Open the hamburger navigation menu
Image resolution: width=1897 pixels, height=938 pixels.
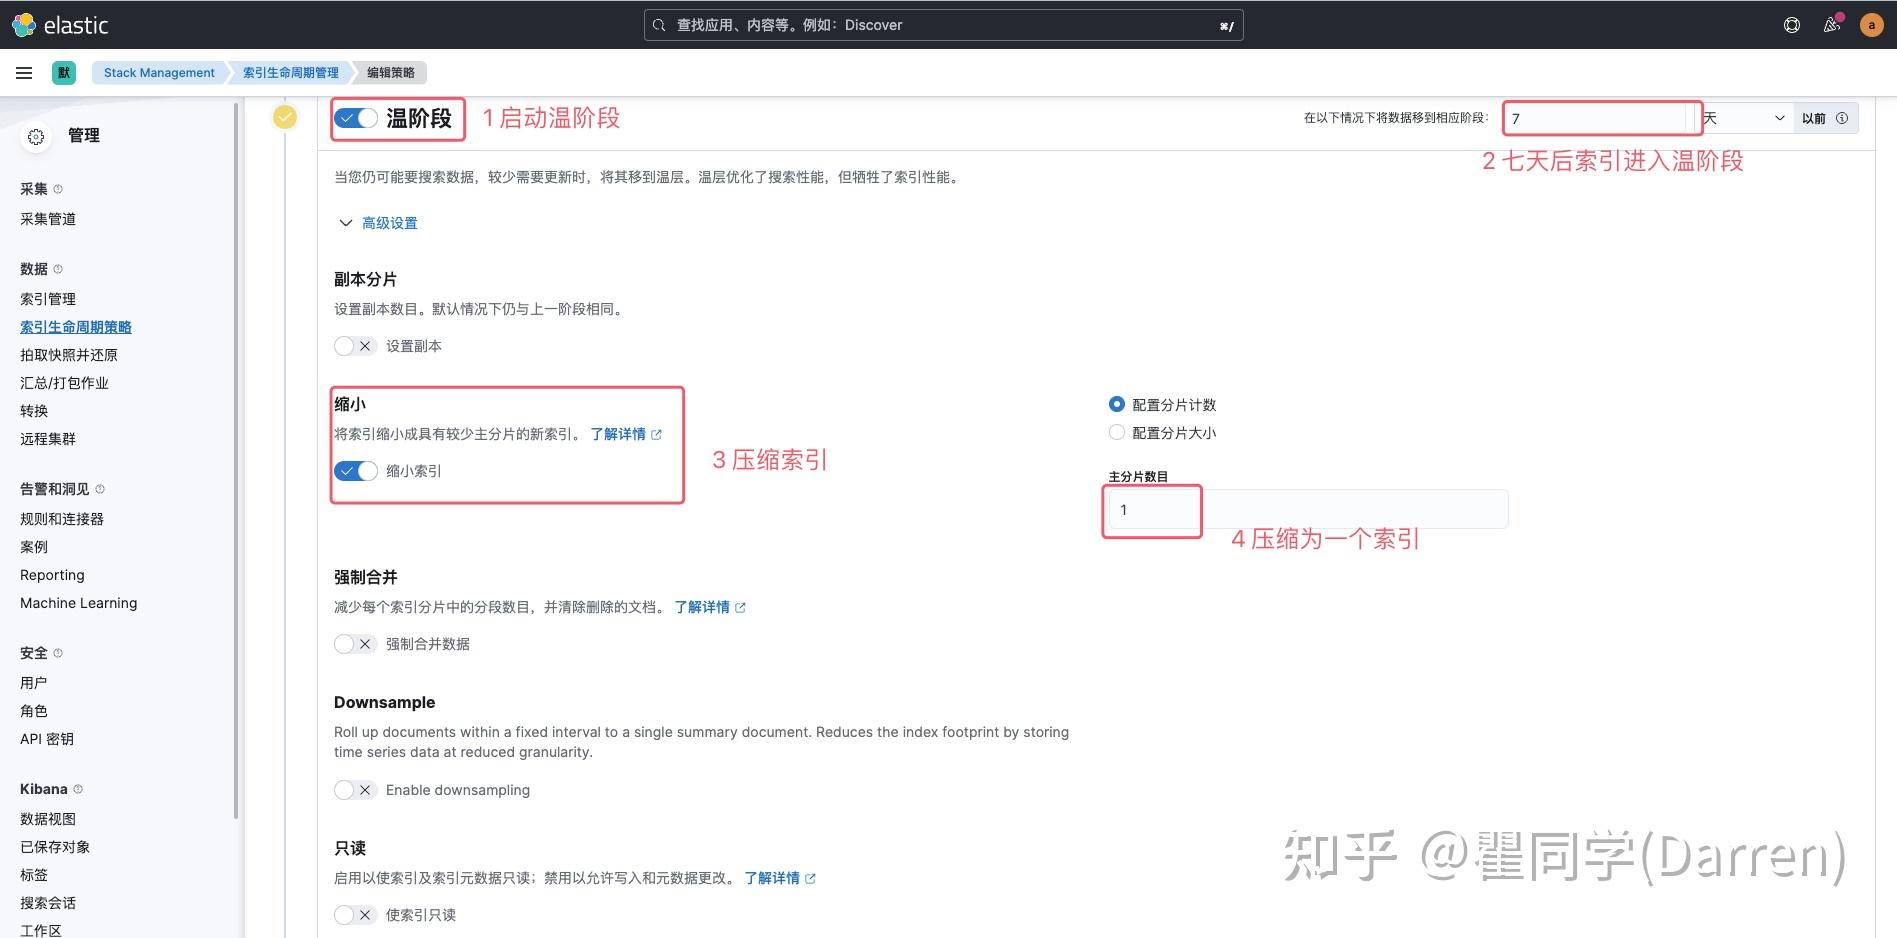(24, 72)
